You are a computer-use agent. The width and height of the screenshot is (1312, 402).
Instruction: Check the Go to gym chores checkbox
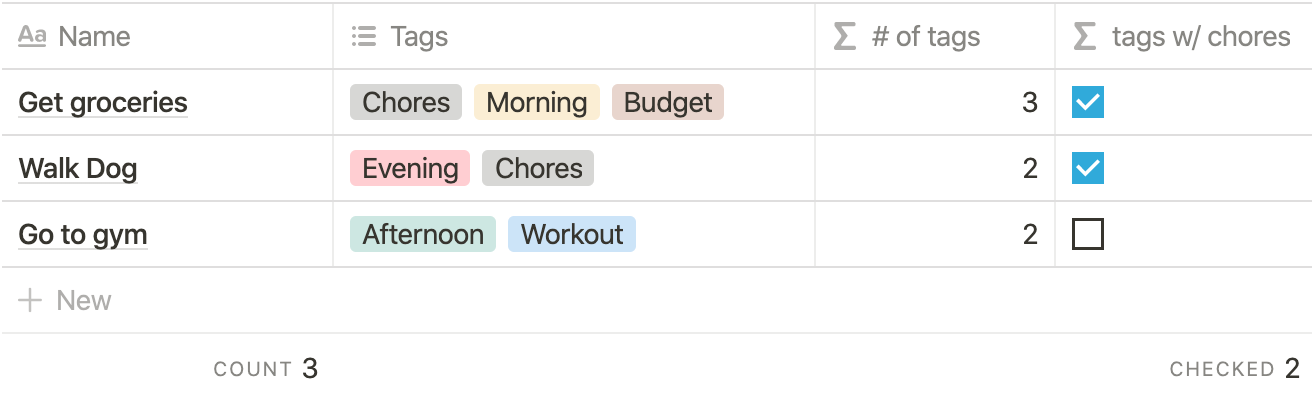(x=1088, y=234)
